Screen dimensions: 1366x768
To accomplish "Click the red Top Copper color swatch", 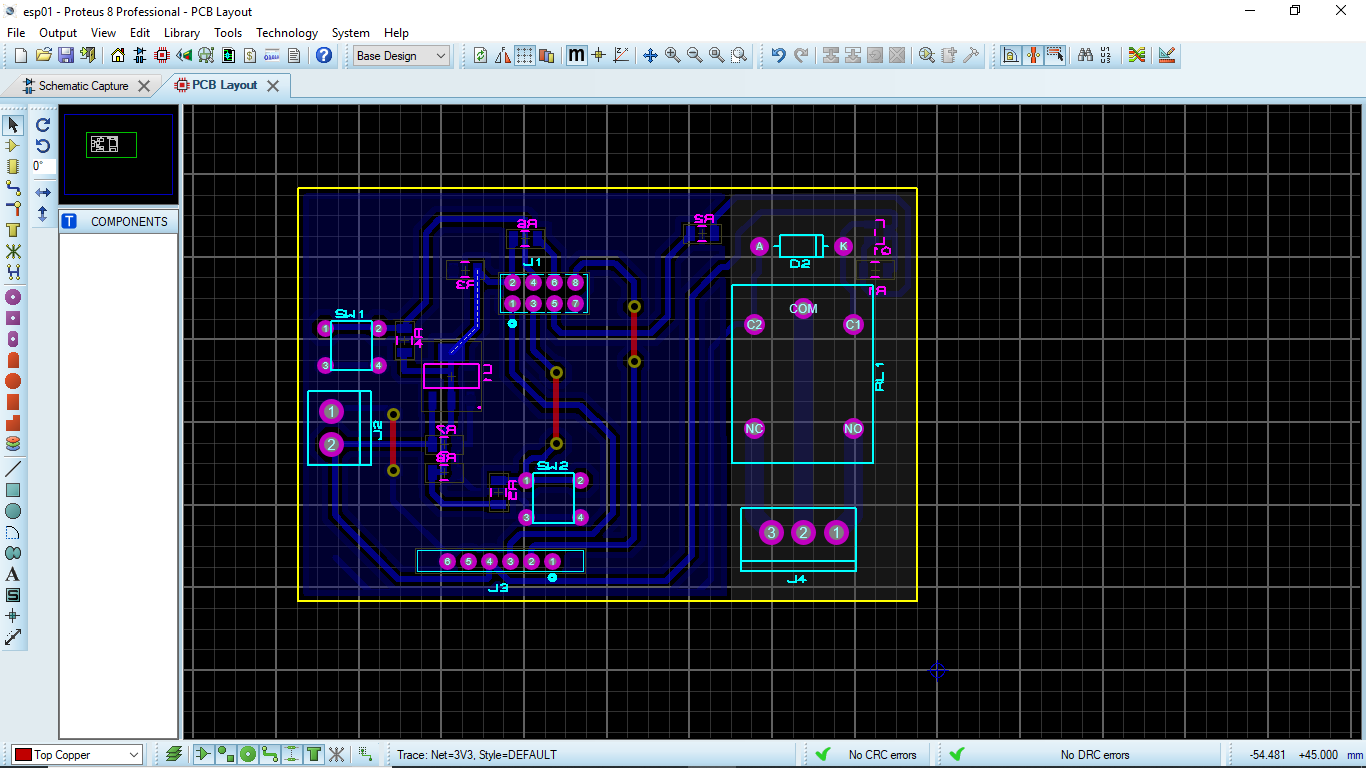I will pos(23,755).
